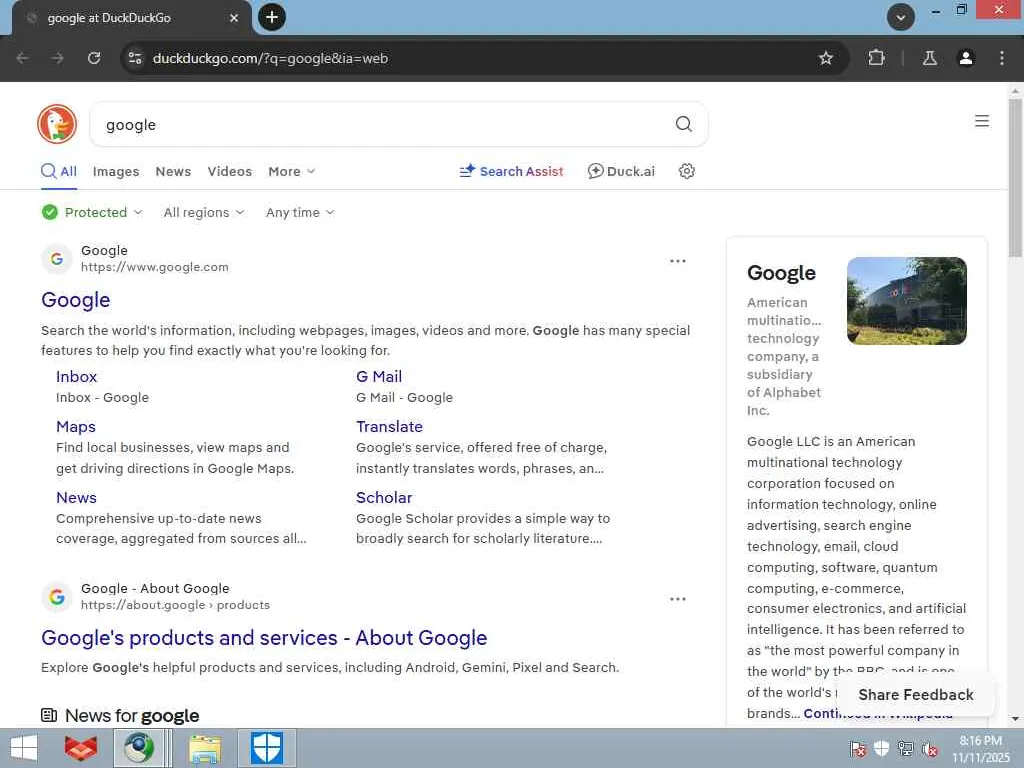Open the Inbox sitelink
This screenshot has height=768, width=1024.
76,377
